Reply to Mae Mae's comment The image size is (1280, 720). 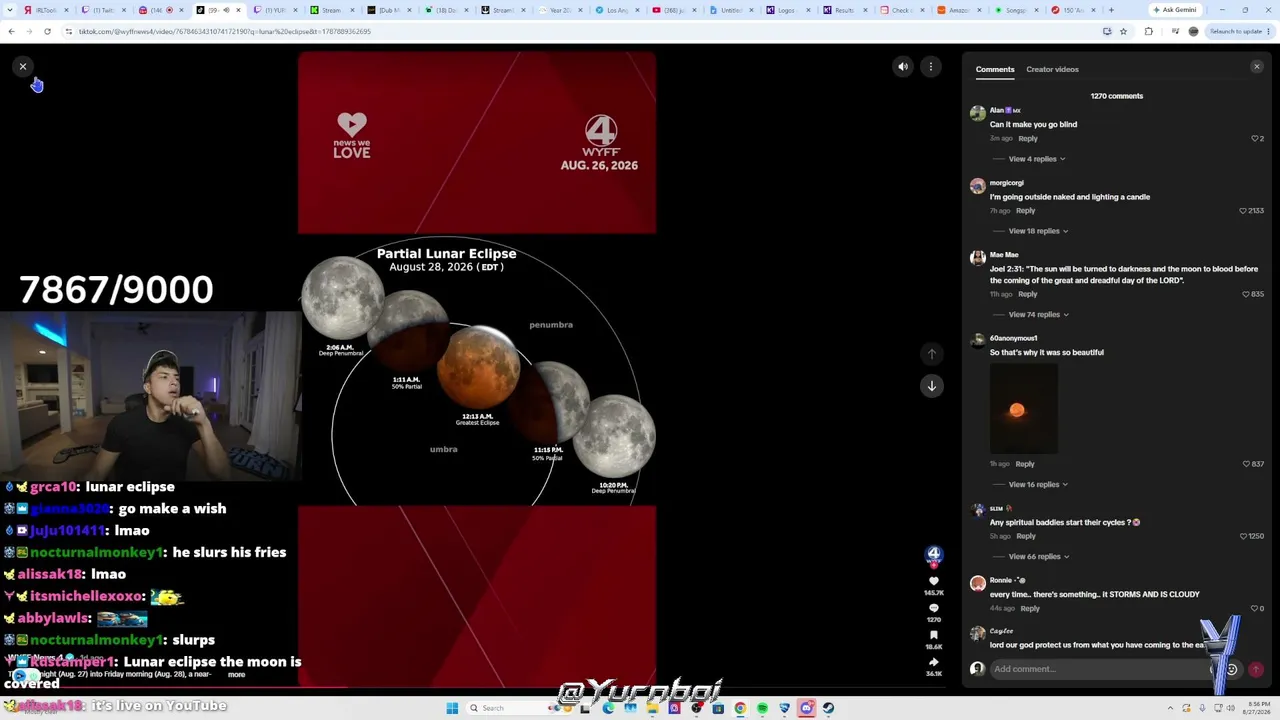(1028, 294)
